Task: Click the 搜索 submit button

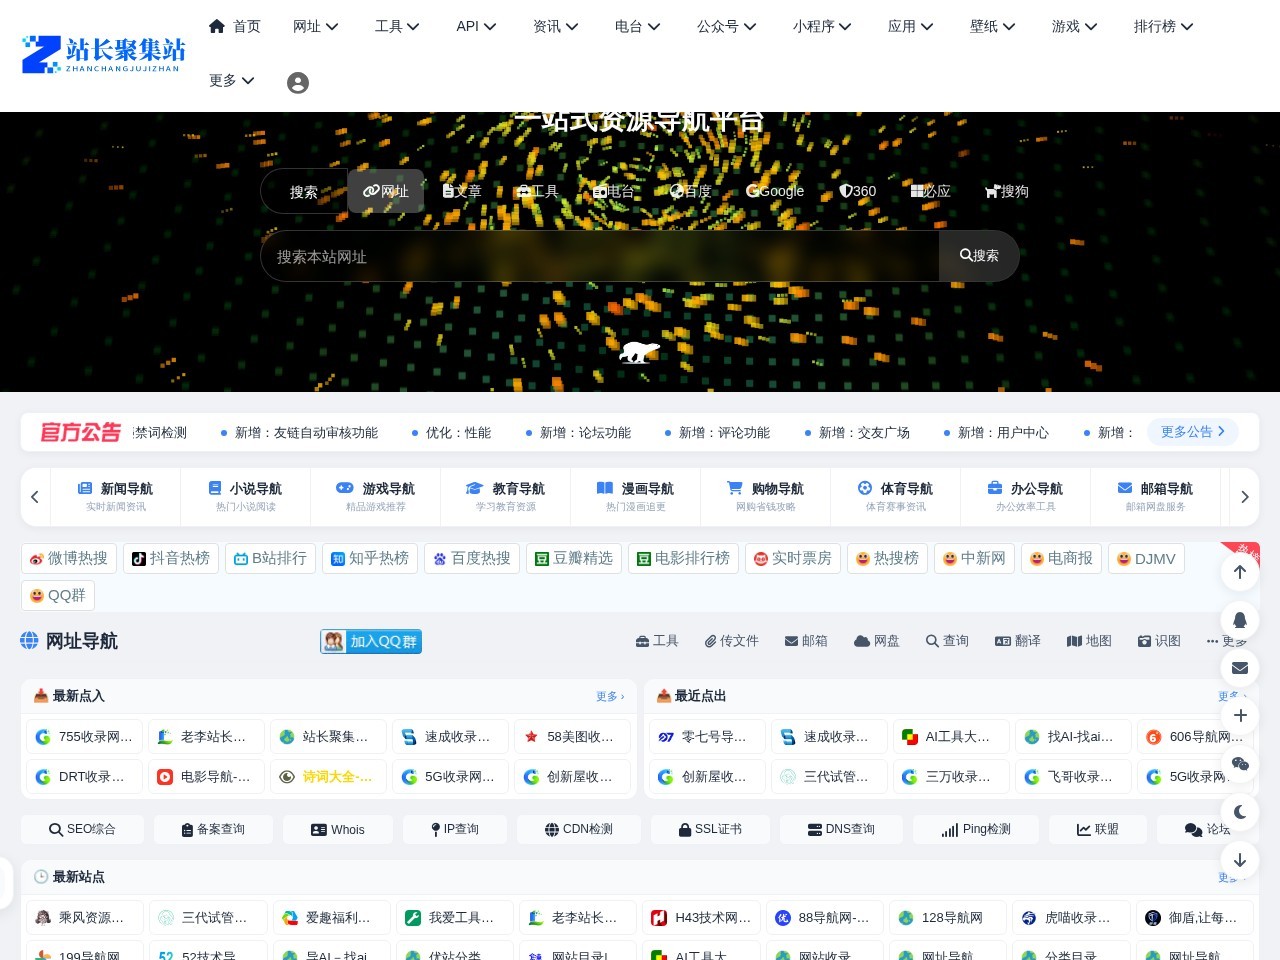Action: [x=979, y=256]
